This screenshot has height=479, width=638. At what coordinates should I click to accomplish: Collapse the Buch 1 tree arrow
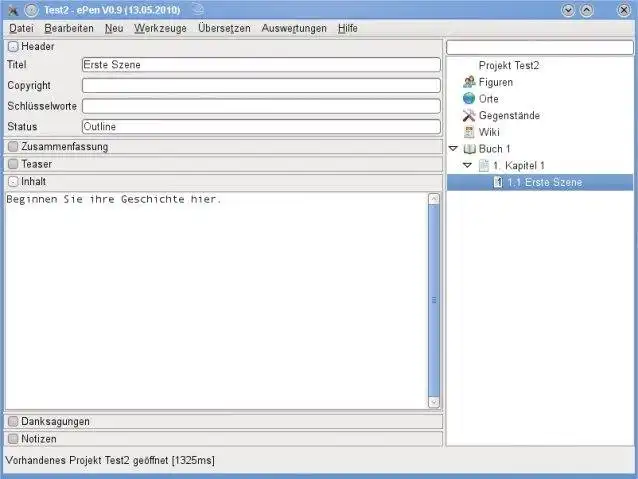(x=453, y=149)
